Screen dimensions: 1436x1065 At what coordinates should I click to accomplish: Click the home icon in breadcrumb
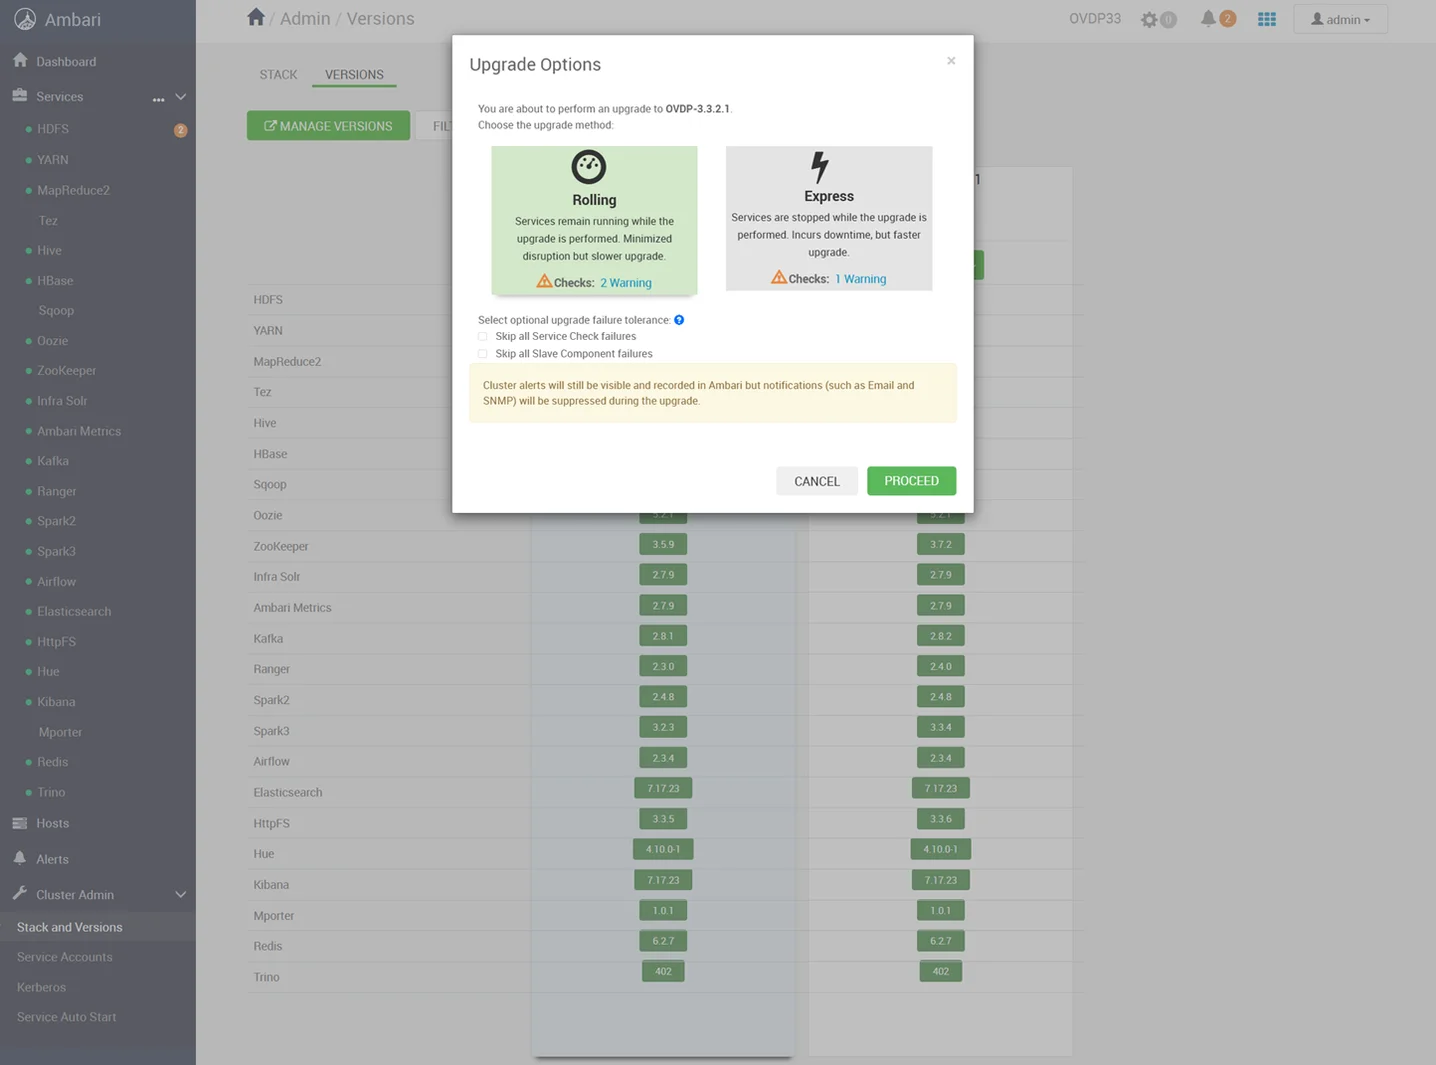click(x=256, y=17)
